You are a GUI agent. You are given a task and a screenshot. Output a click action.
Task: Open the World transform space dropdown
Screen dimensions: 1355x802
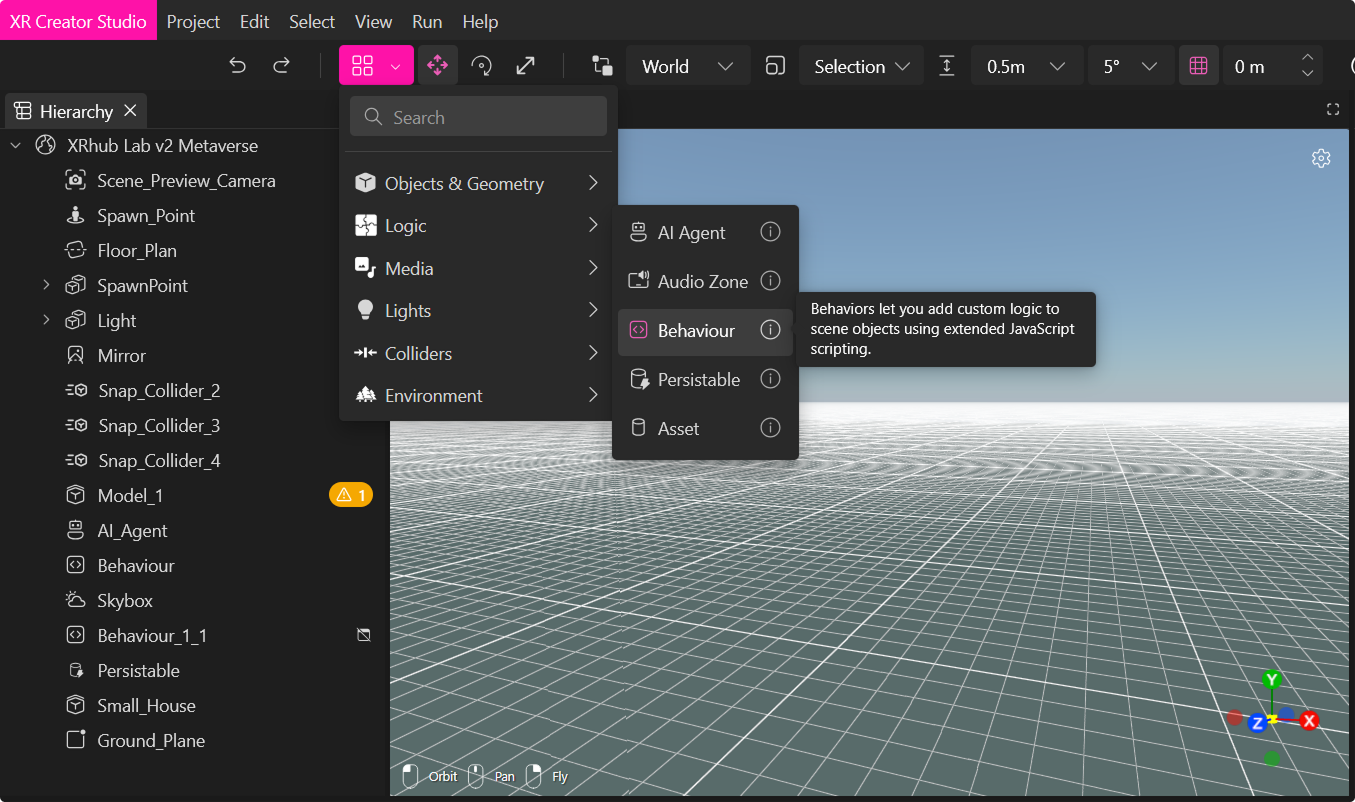point(687,66)
